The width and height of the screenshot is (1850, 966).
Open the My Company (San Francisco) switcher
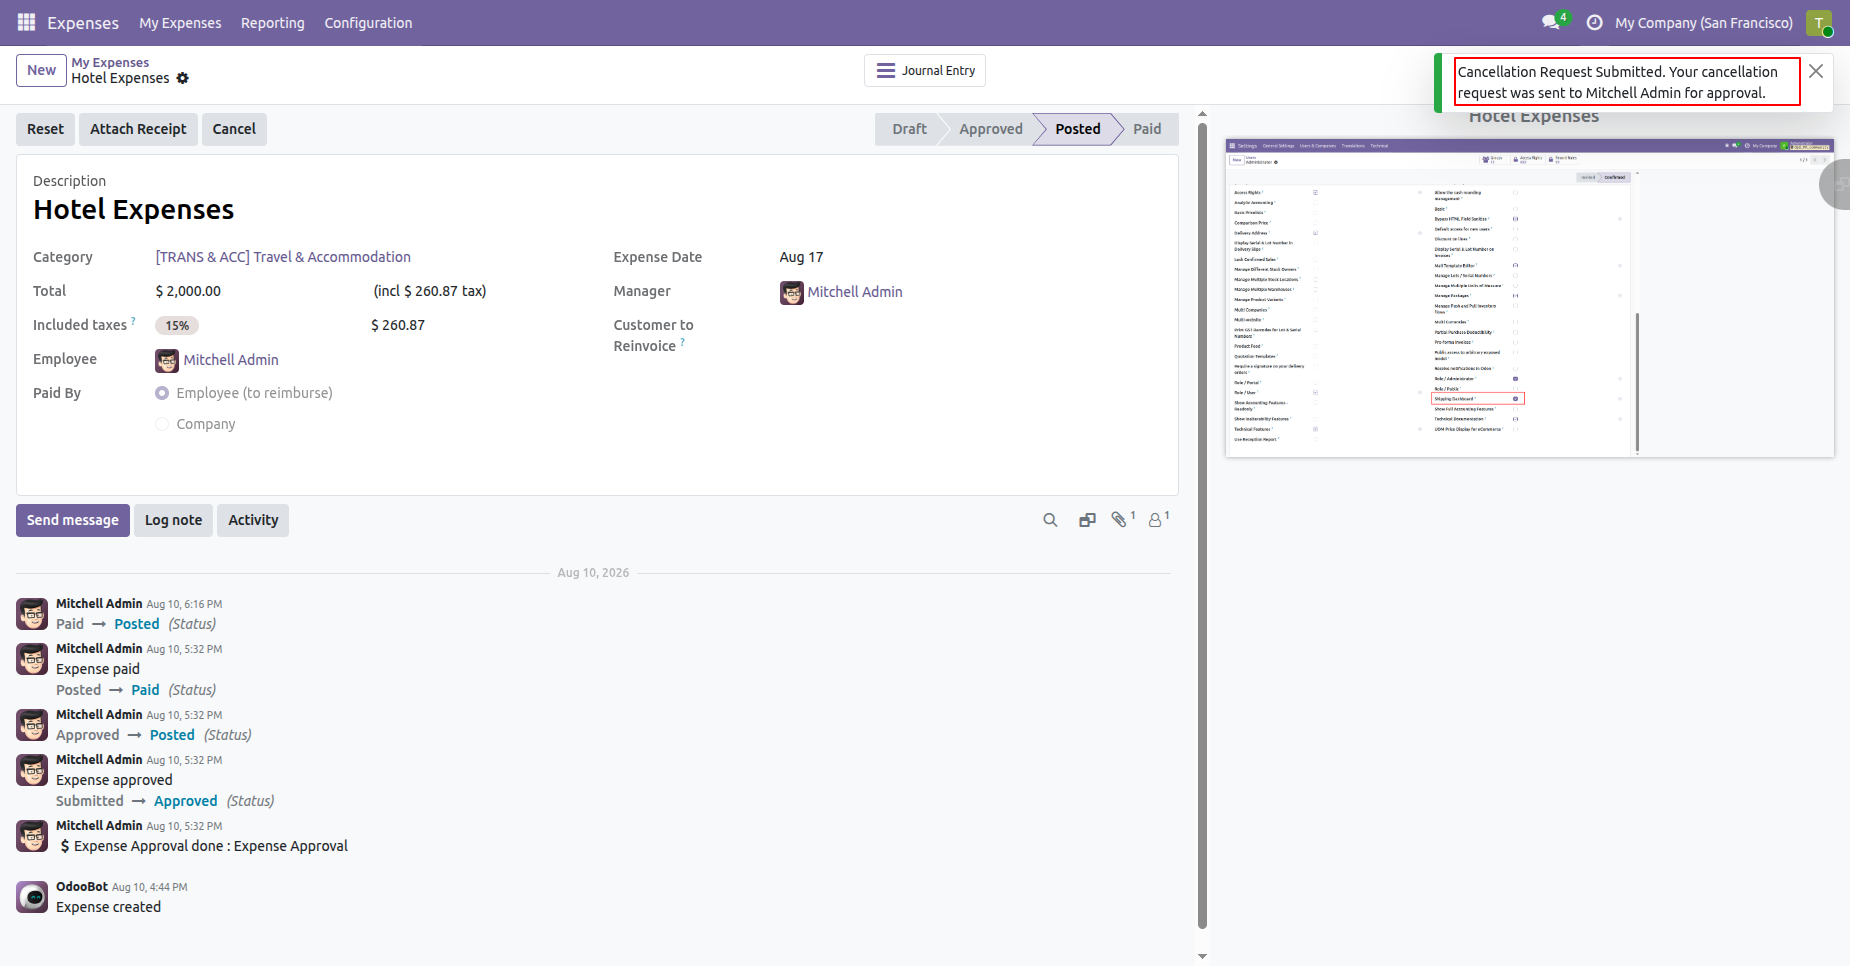pyautogui.click(x=1703, y=22)
